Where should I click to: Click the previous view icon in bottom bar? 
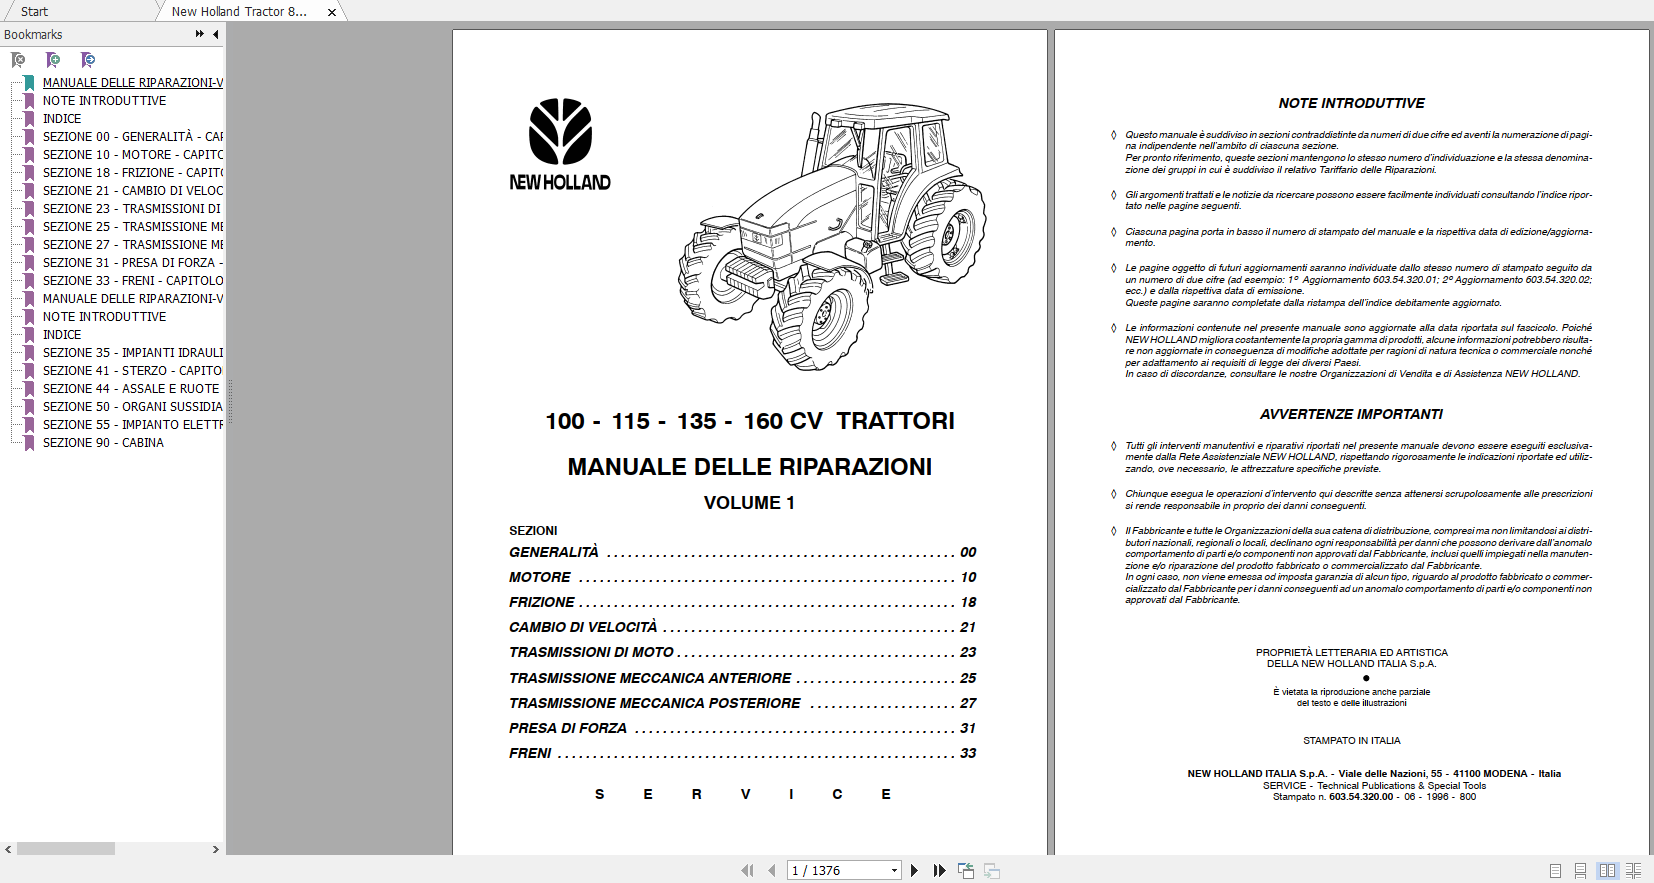tap(966, 871)
